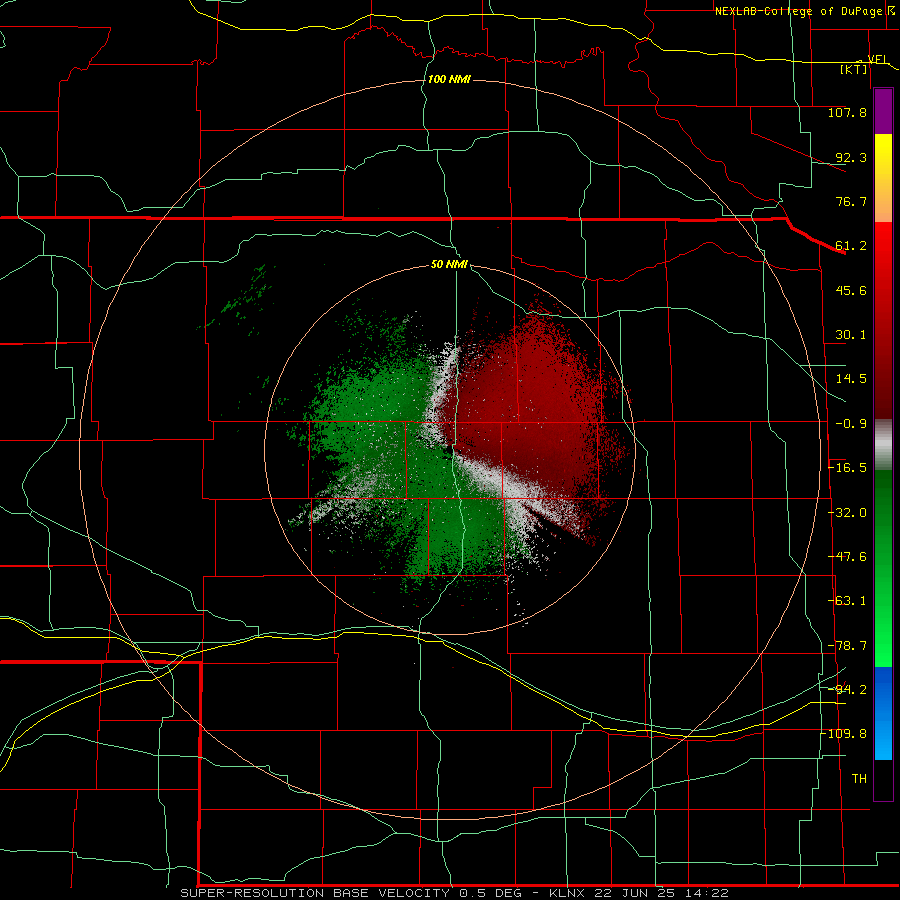Click the 30.1 velocity scale value

[851, 335]
